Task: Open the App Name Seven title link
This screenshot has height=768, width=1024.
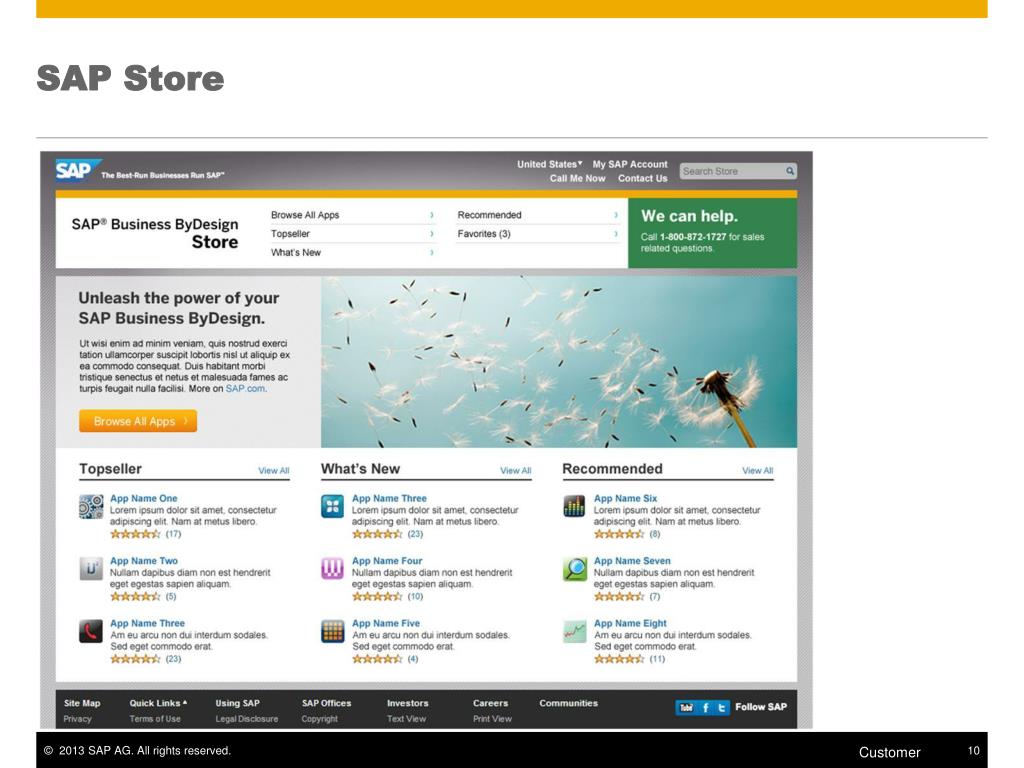Action: (632, 561)
